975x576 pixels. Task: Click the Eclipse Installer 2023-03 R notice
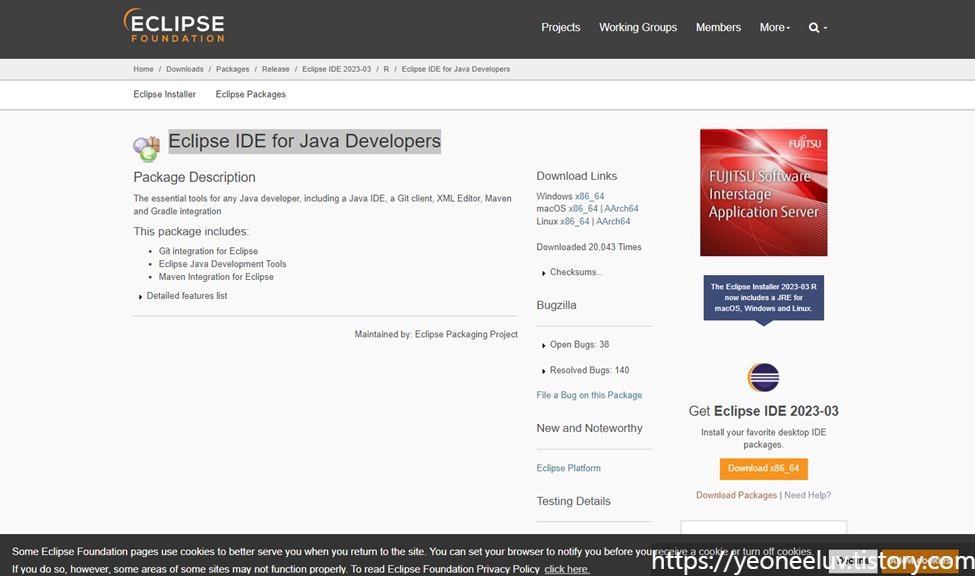[x=764, y=298]
